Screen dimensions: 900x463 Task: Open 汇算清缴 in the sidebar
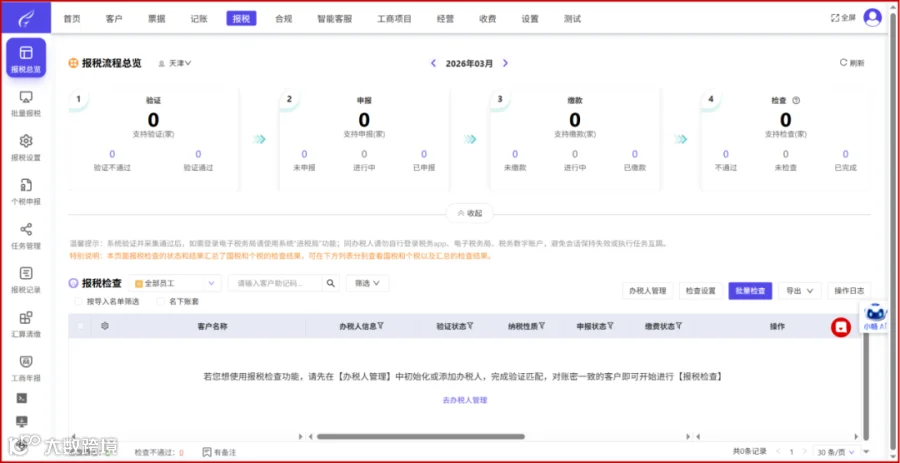[26, 324]
